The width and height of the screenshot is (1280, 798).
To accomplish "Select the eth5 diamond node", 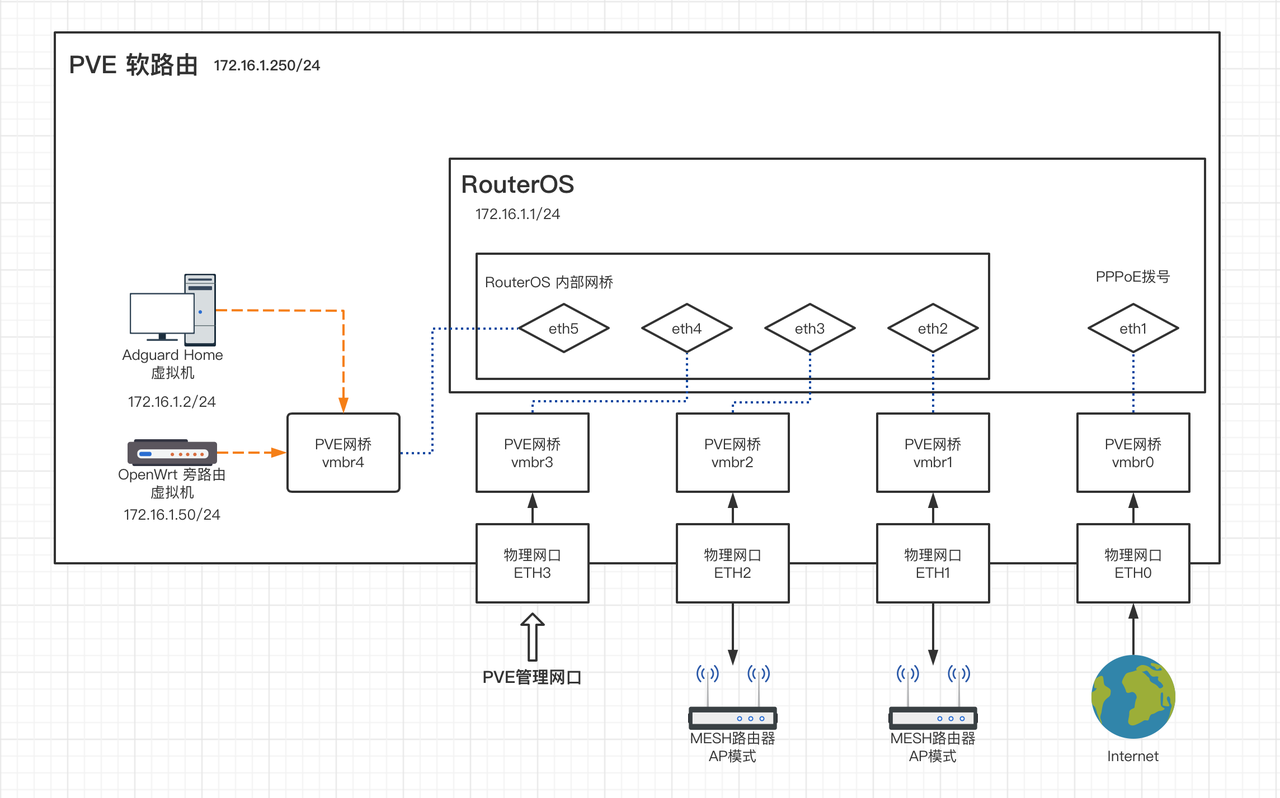I will pyautogui.click(x=564, y=328).
